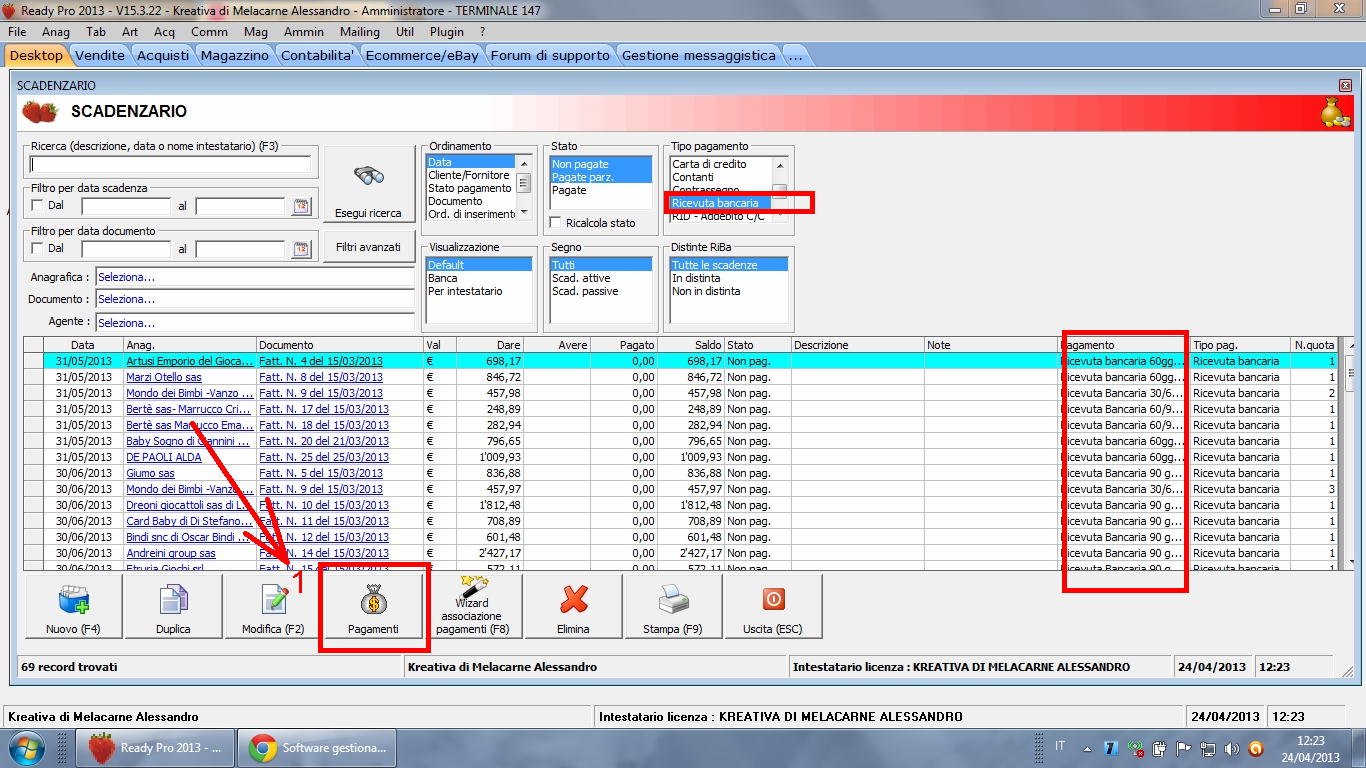Click the IT language indicator in taskbar
1366x768 pixels.
coord(1060,746)
